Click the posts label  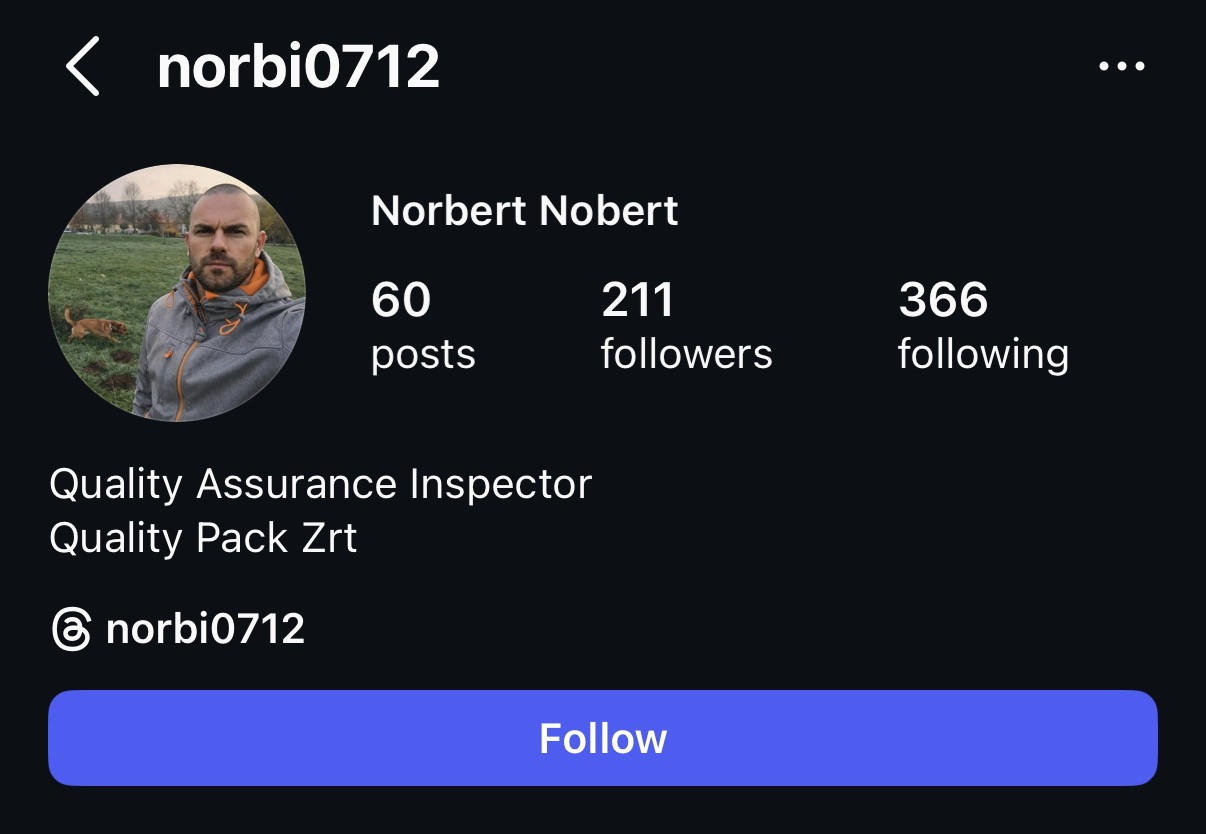pos(423,356)
